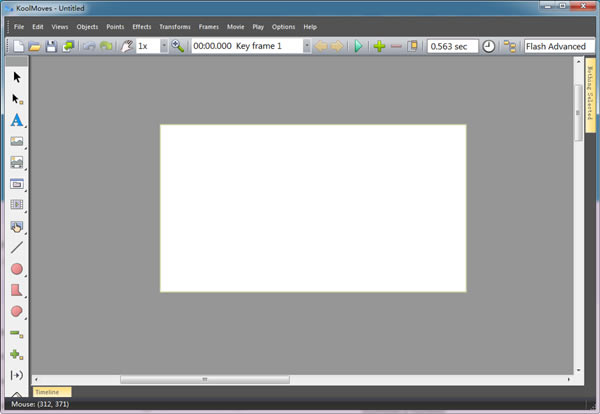Screen dimensions: 600x414
Task: Click the 0.563 sec duration field
Action: coord(452,46)
